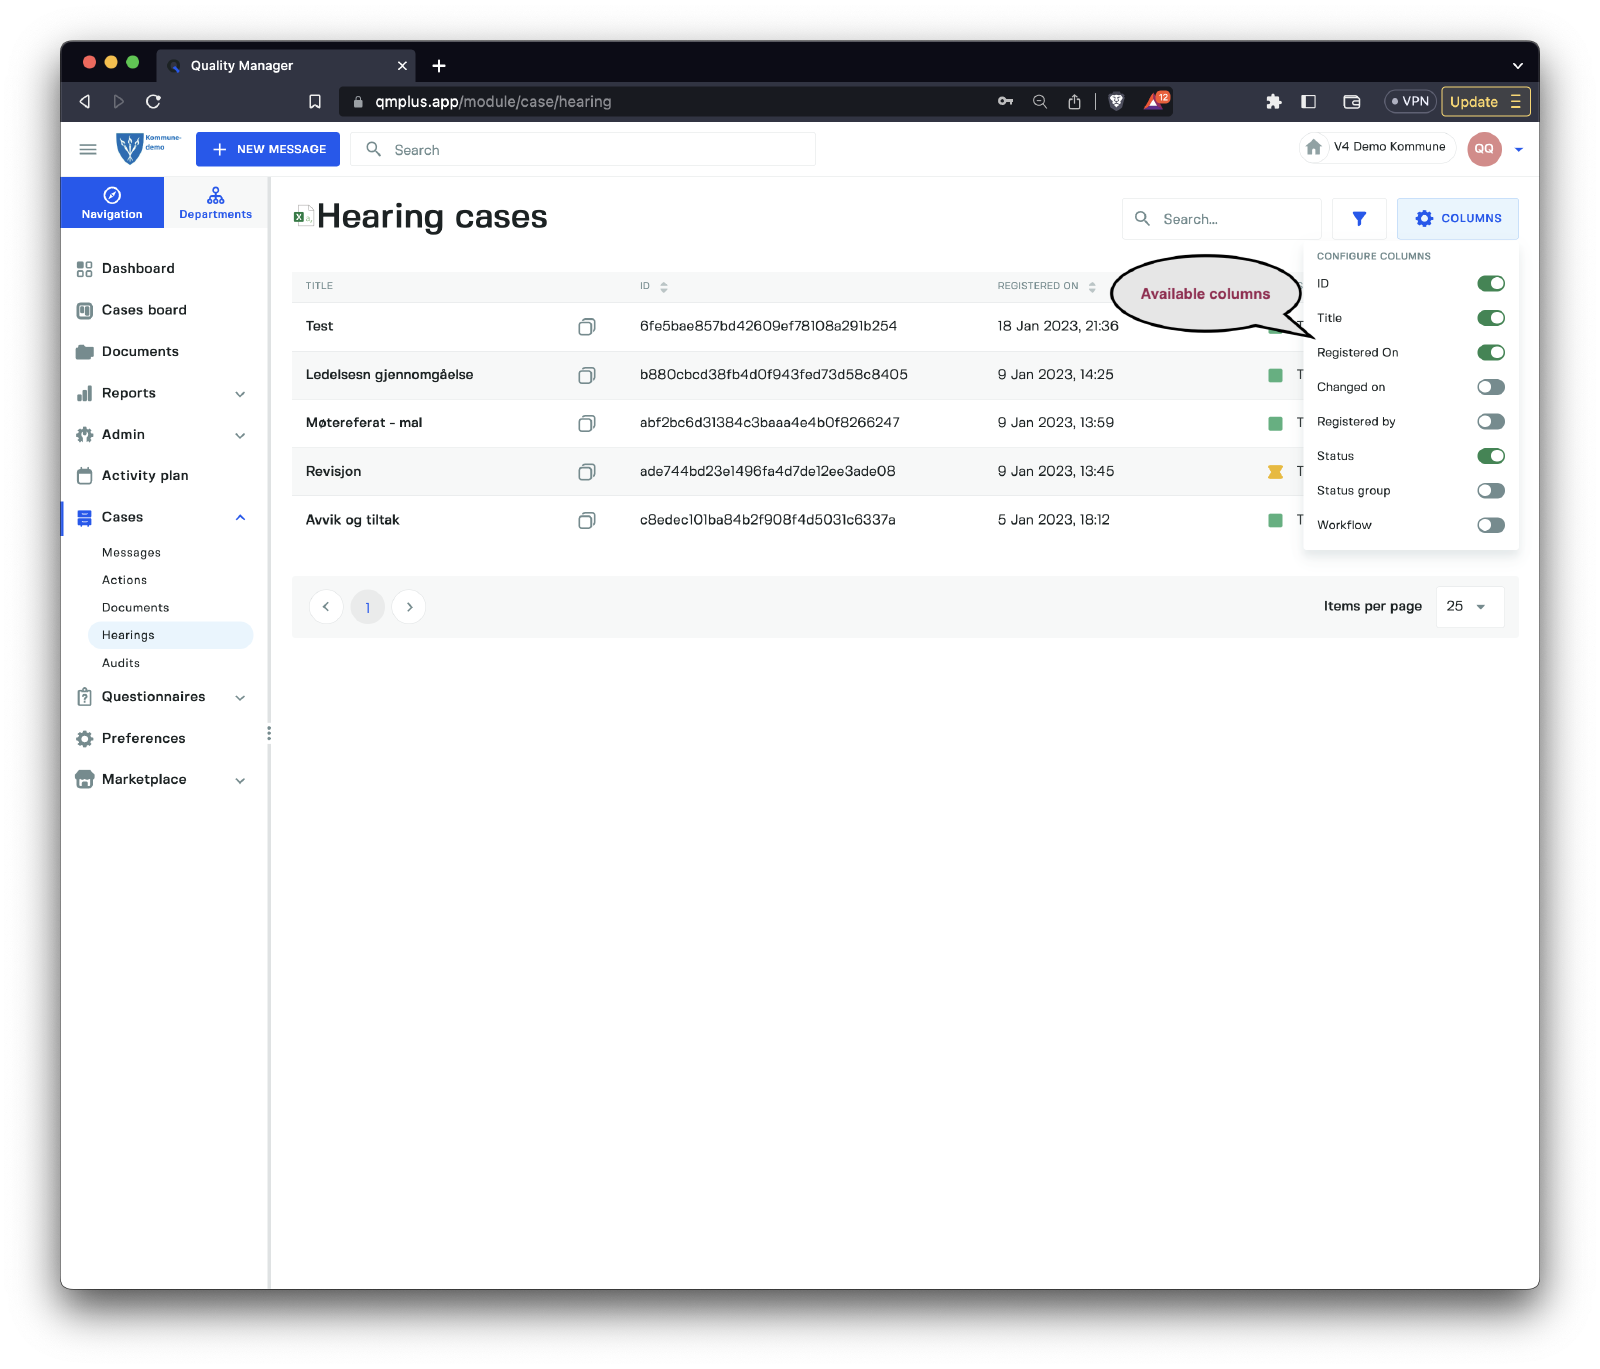The width and height of the screenshot is (1600, 1369).
Task: Open the hamburger menu icon
Action: coord(88,149)
